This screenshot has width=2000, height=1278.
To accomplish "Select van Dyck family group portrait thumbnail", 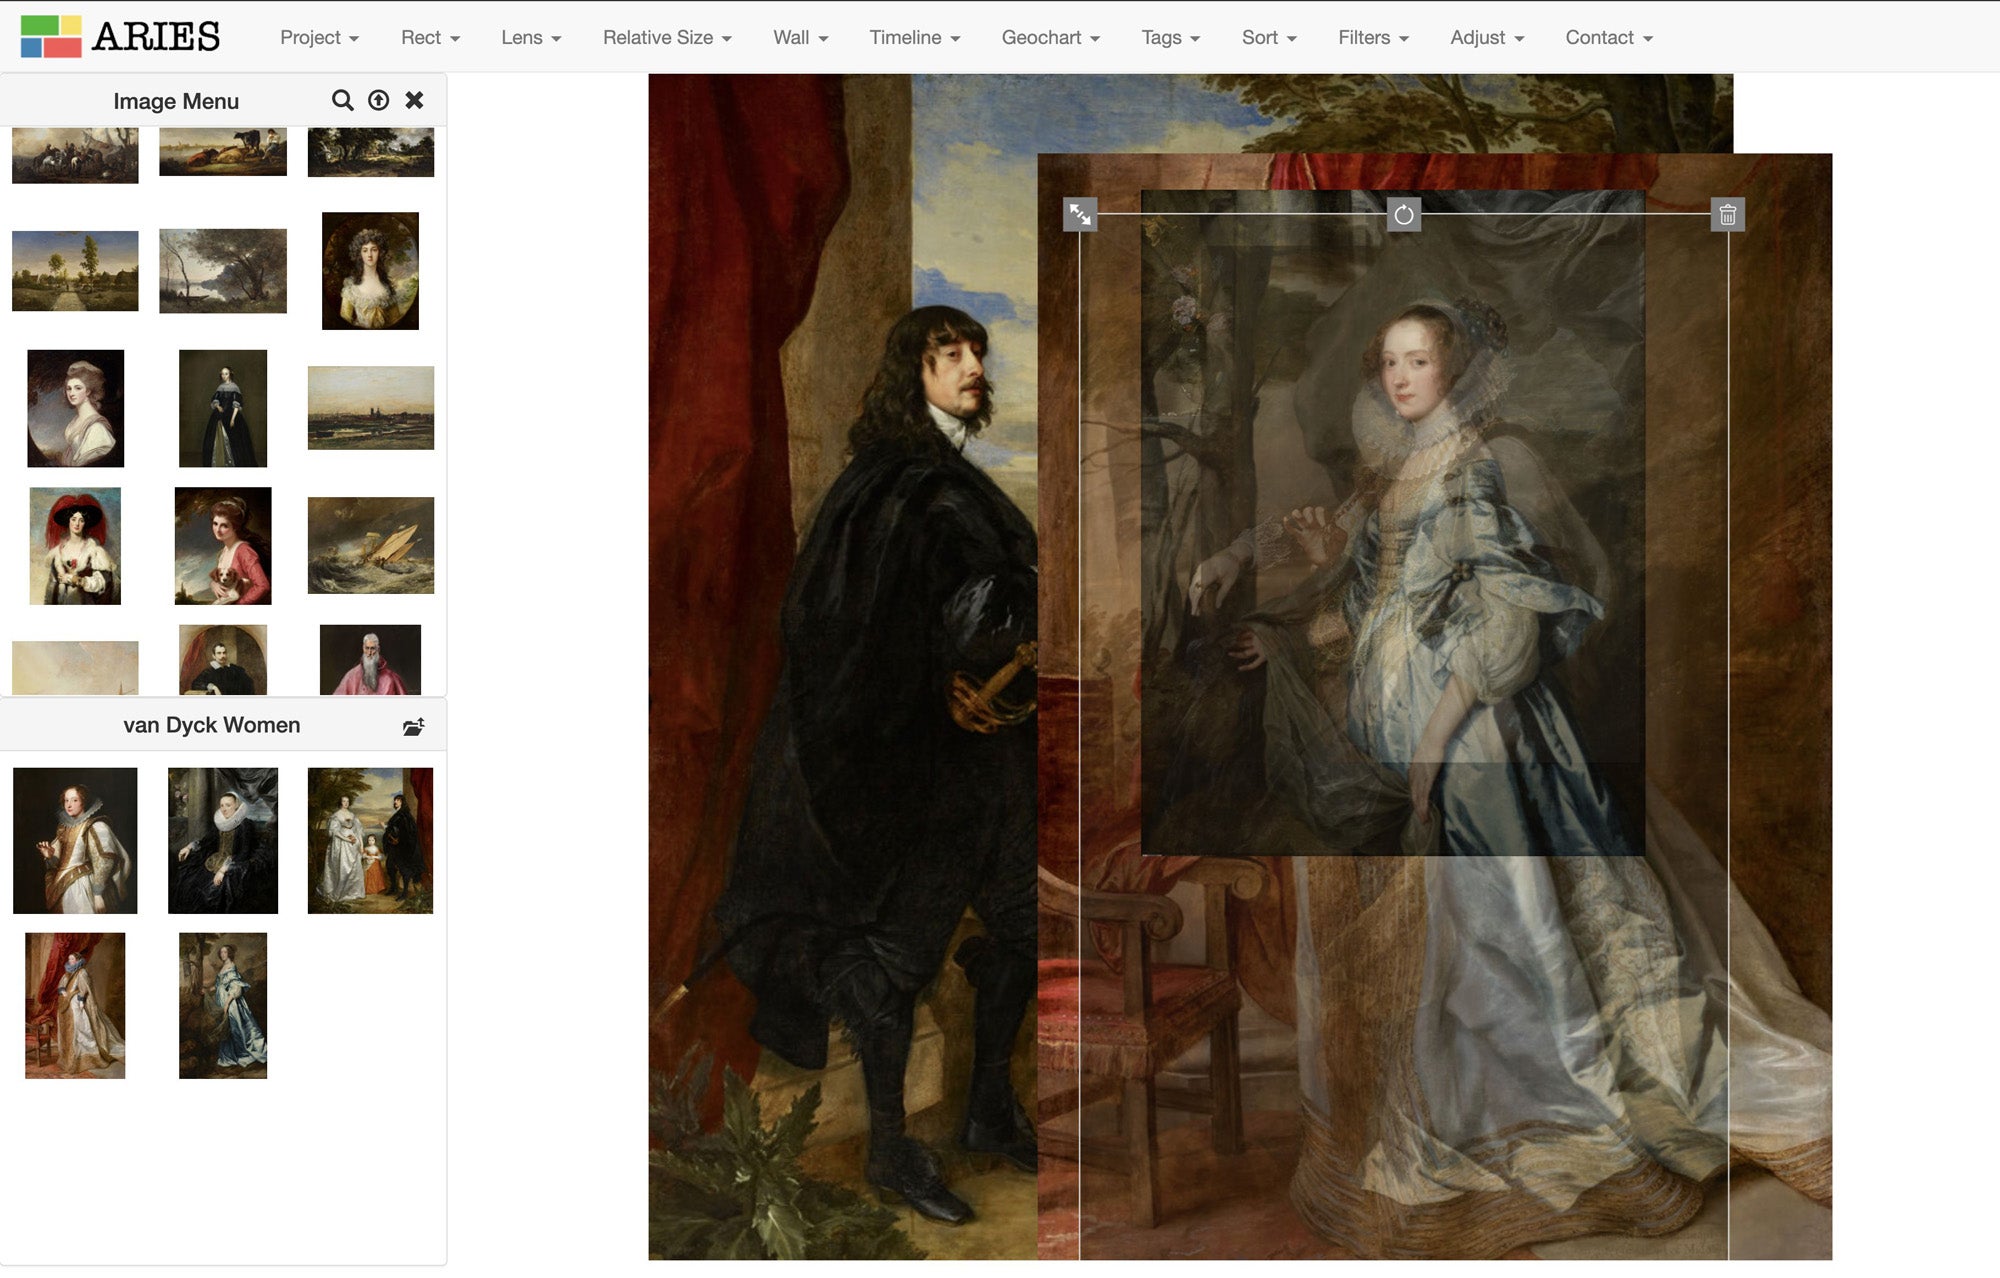I will coord(370,841).
